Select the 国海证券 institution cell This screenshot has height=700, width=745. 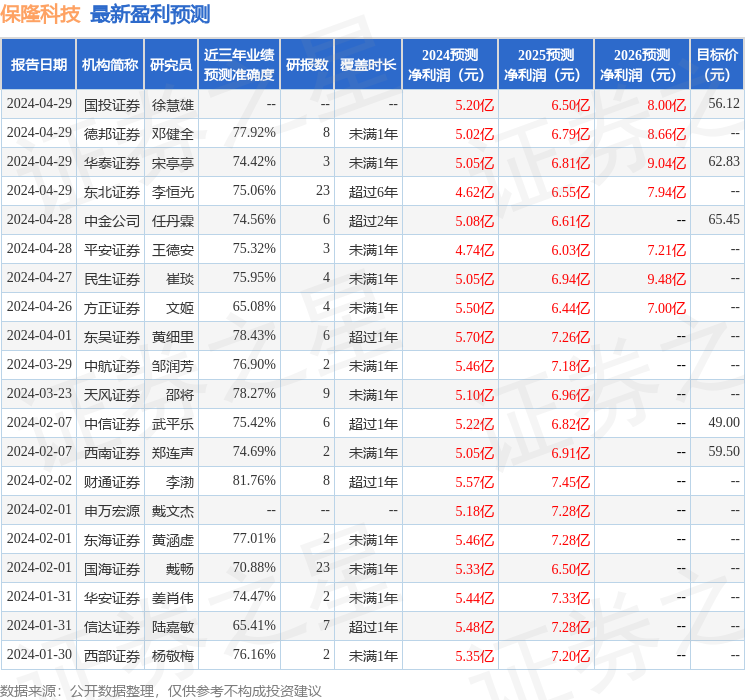point(112,569)
